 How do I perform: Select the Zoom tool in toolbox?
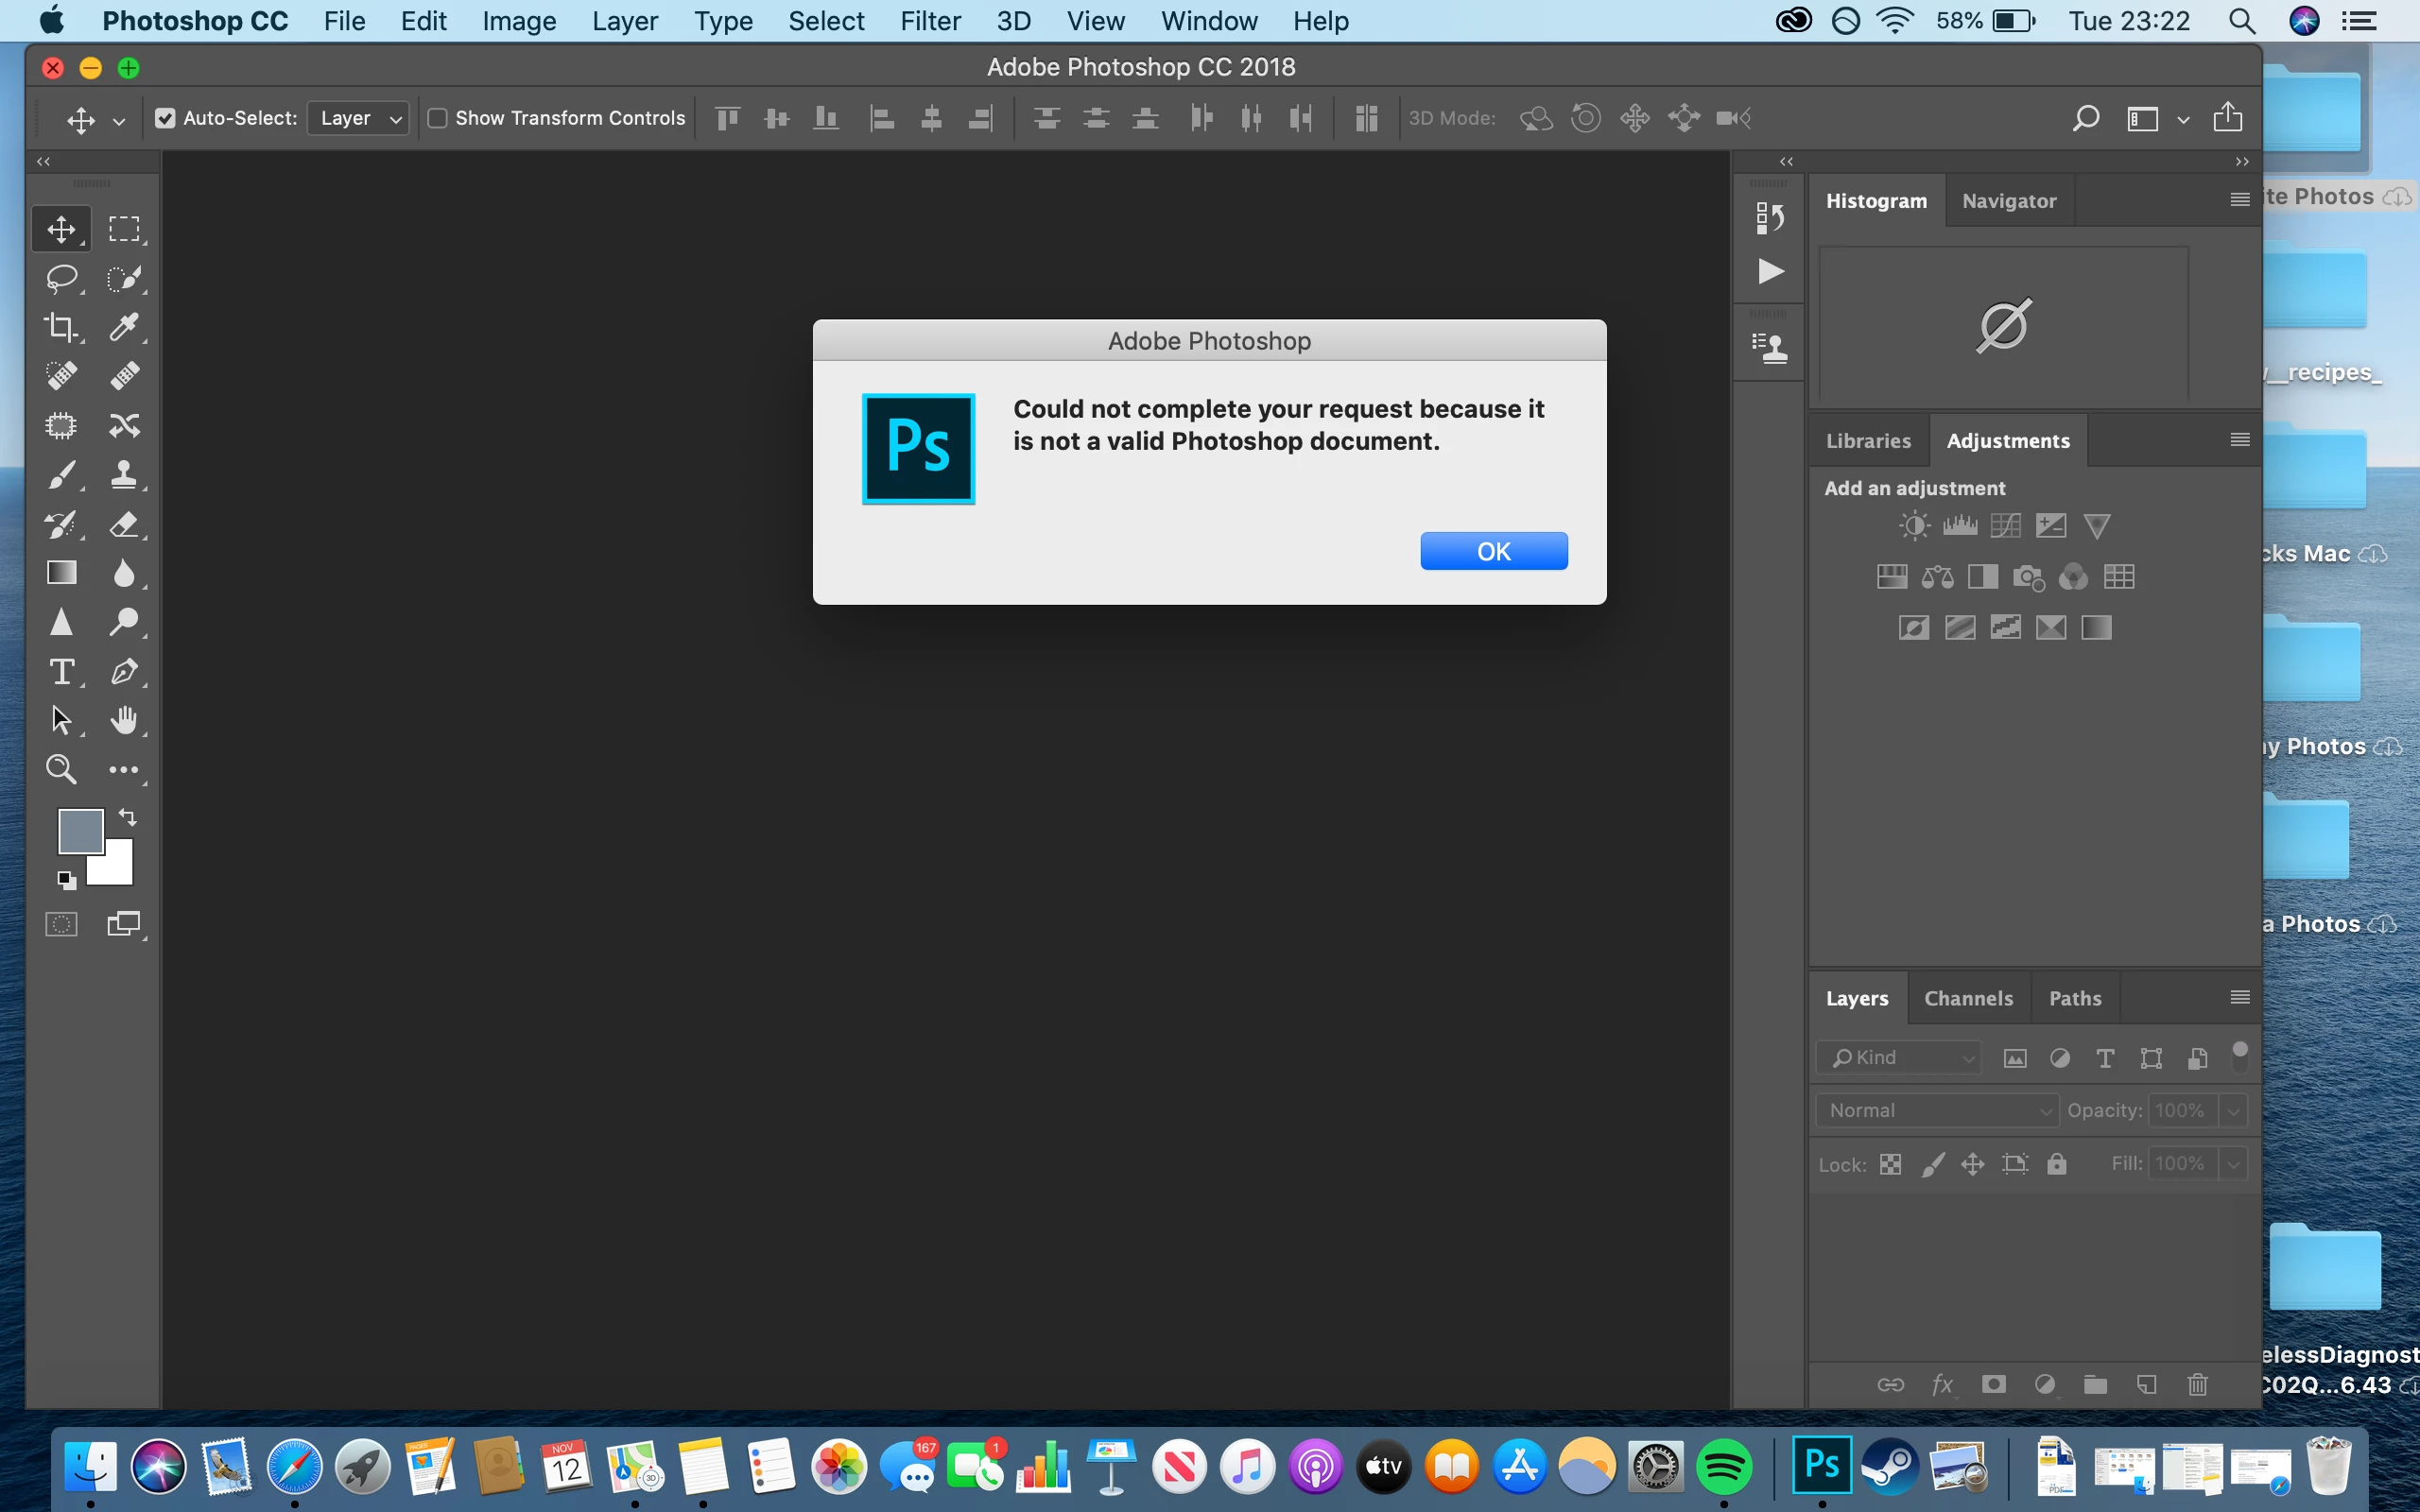point(62,770)
